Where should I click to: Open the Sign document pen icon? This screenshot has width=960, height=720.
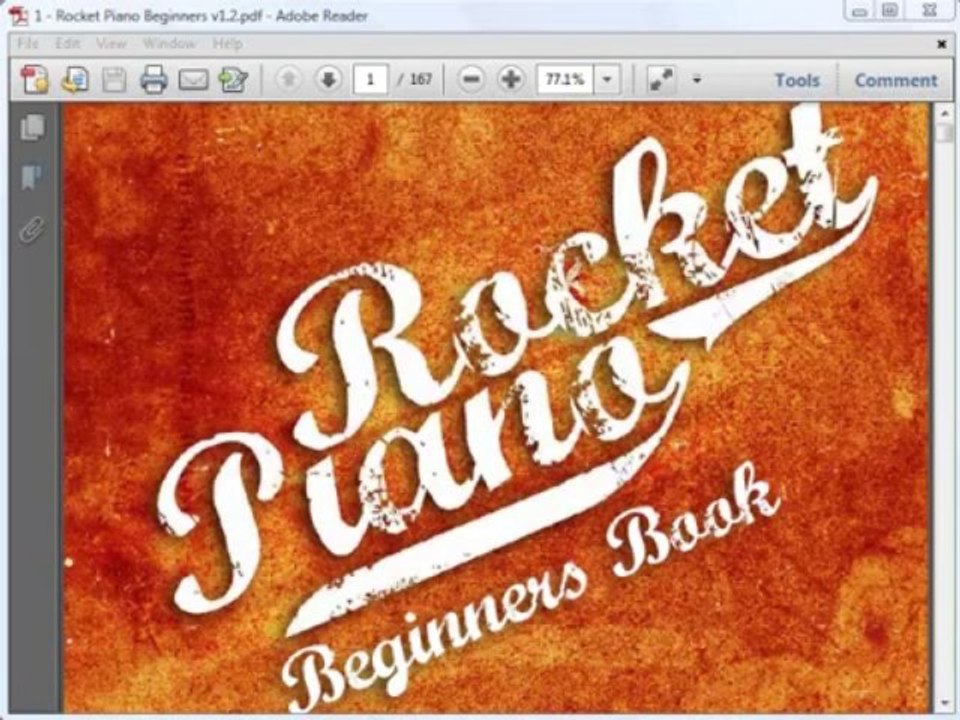(x=233, y=80)
